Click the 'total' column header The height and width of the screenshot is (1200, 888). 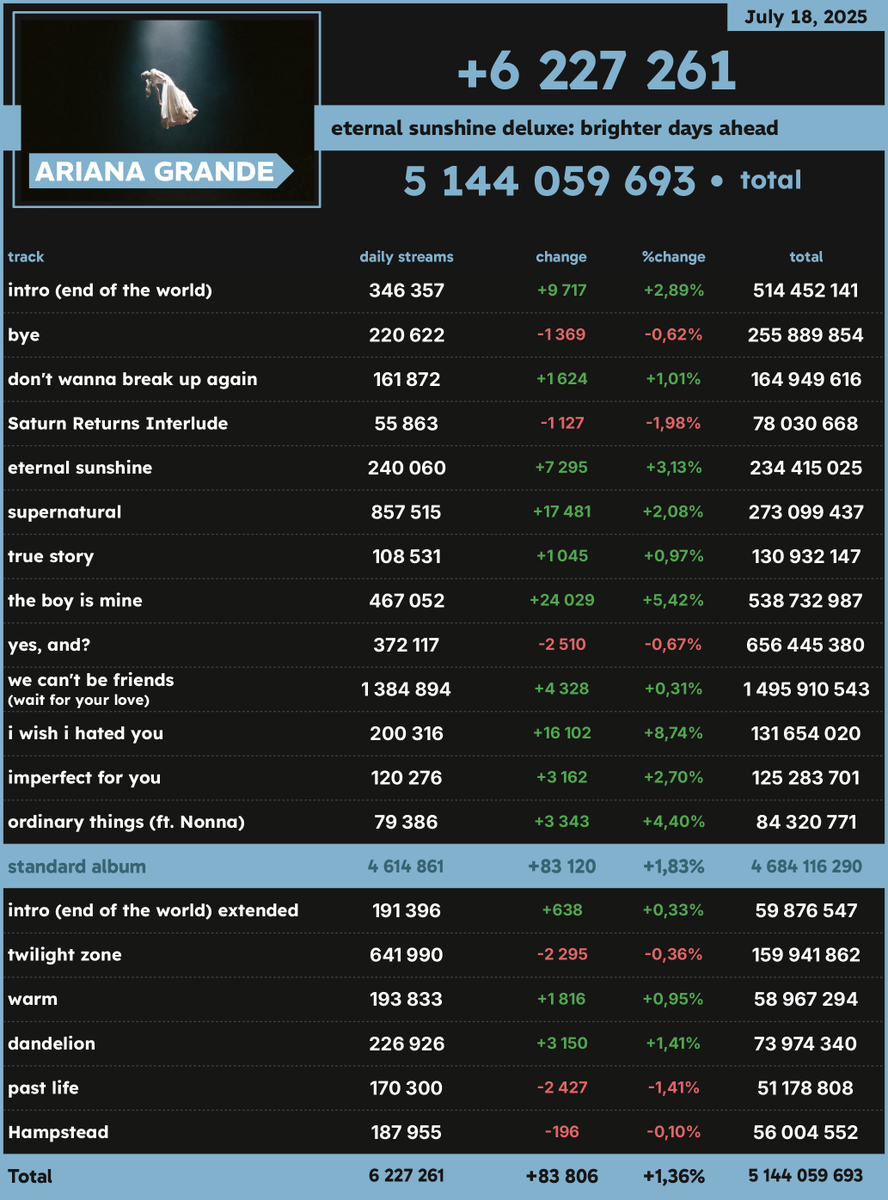pyautogui.click(x=806, y=257)
